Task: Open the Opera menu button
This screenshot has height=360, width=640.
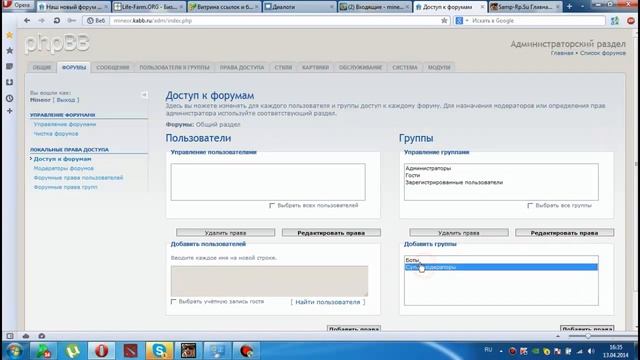Action: tap(17, 5)
